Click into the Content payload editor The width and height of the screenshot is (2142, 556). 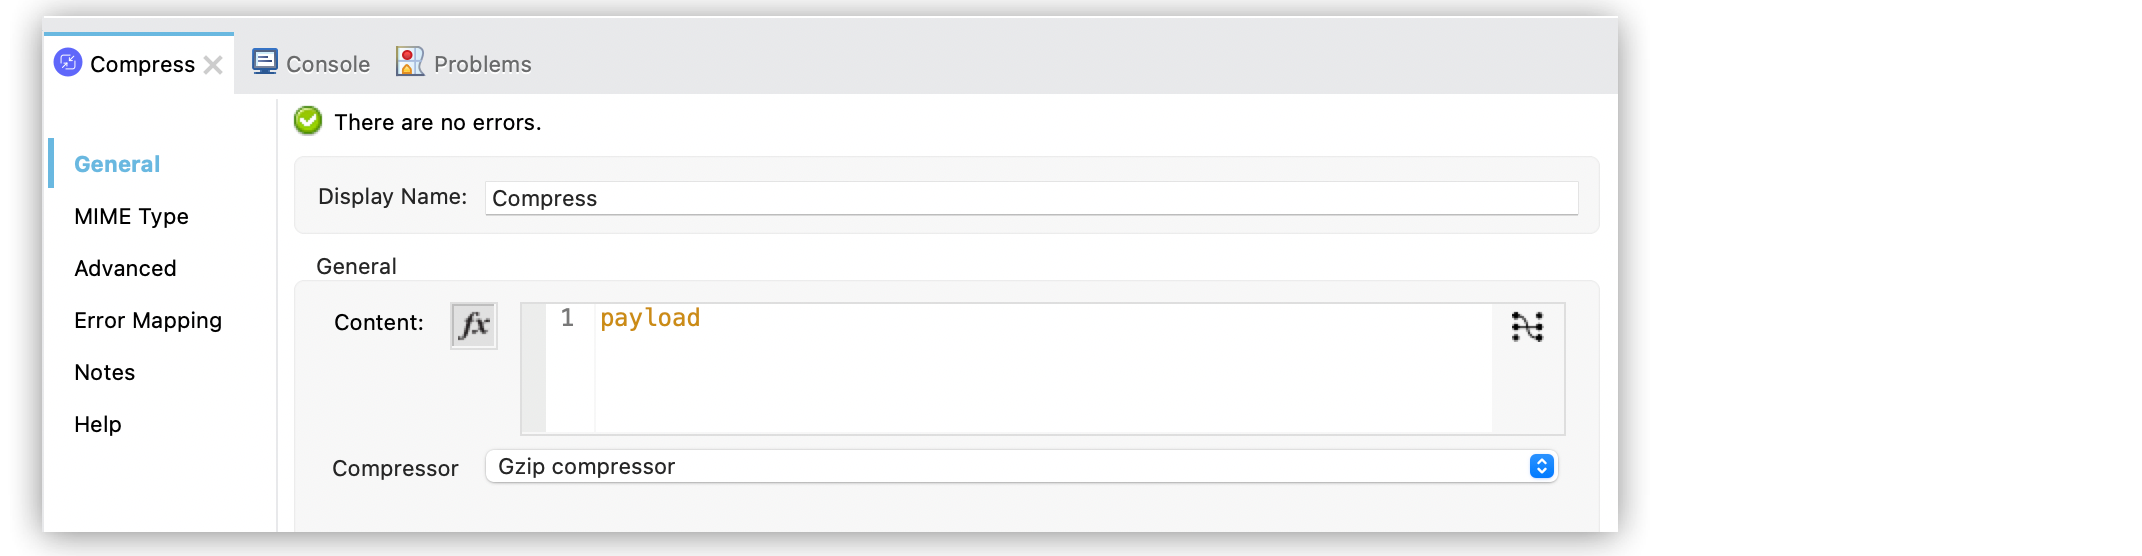click(1040, 368)
